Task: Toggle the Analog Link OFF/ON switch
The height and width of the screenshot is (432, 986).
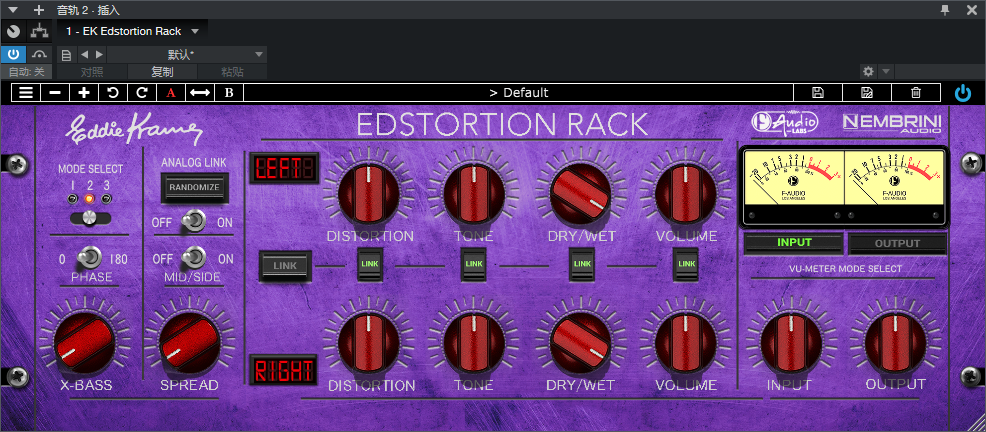Action: point(194,221)
